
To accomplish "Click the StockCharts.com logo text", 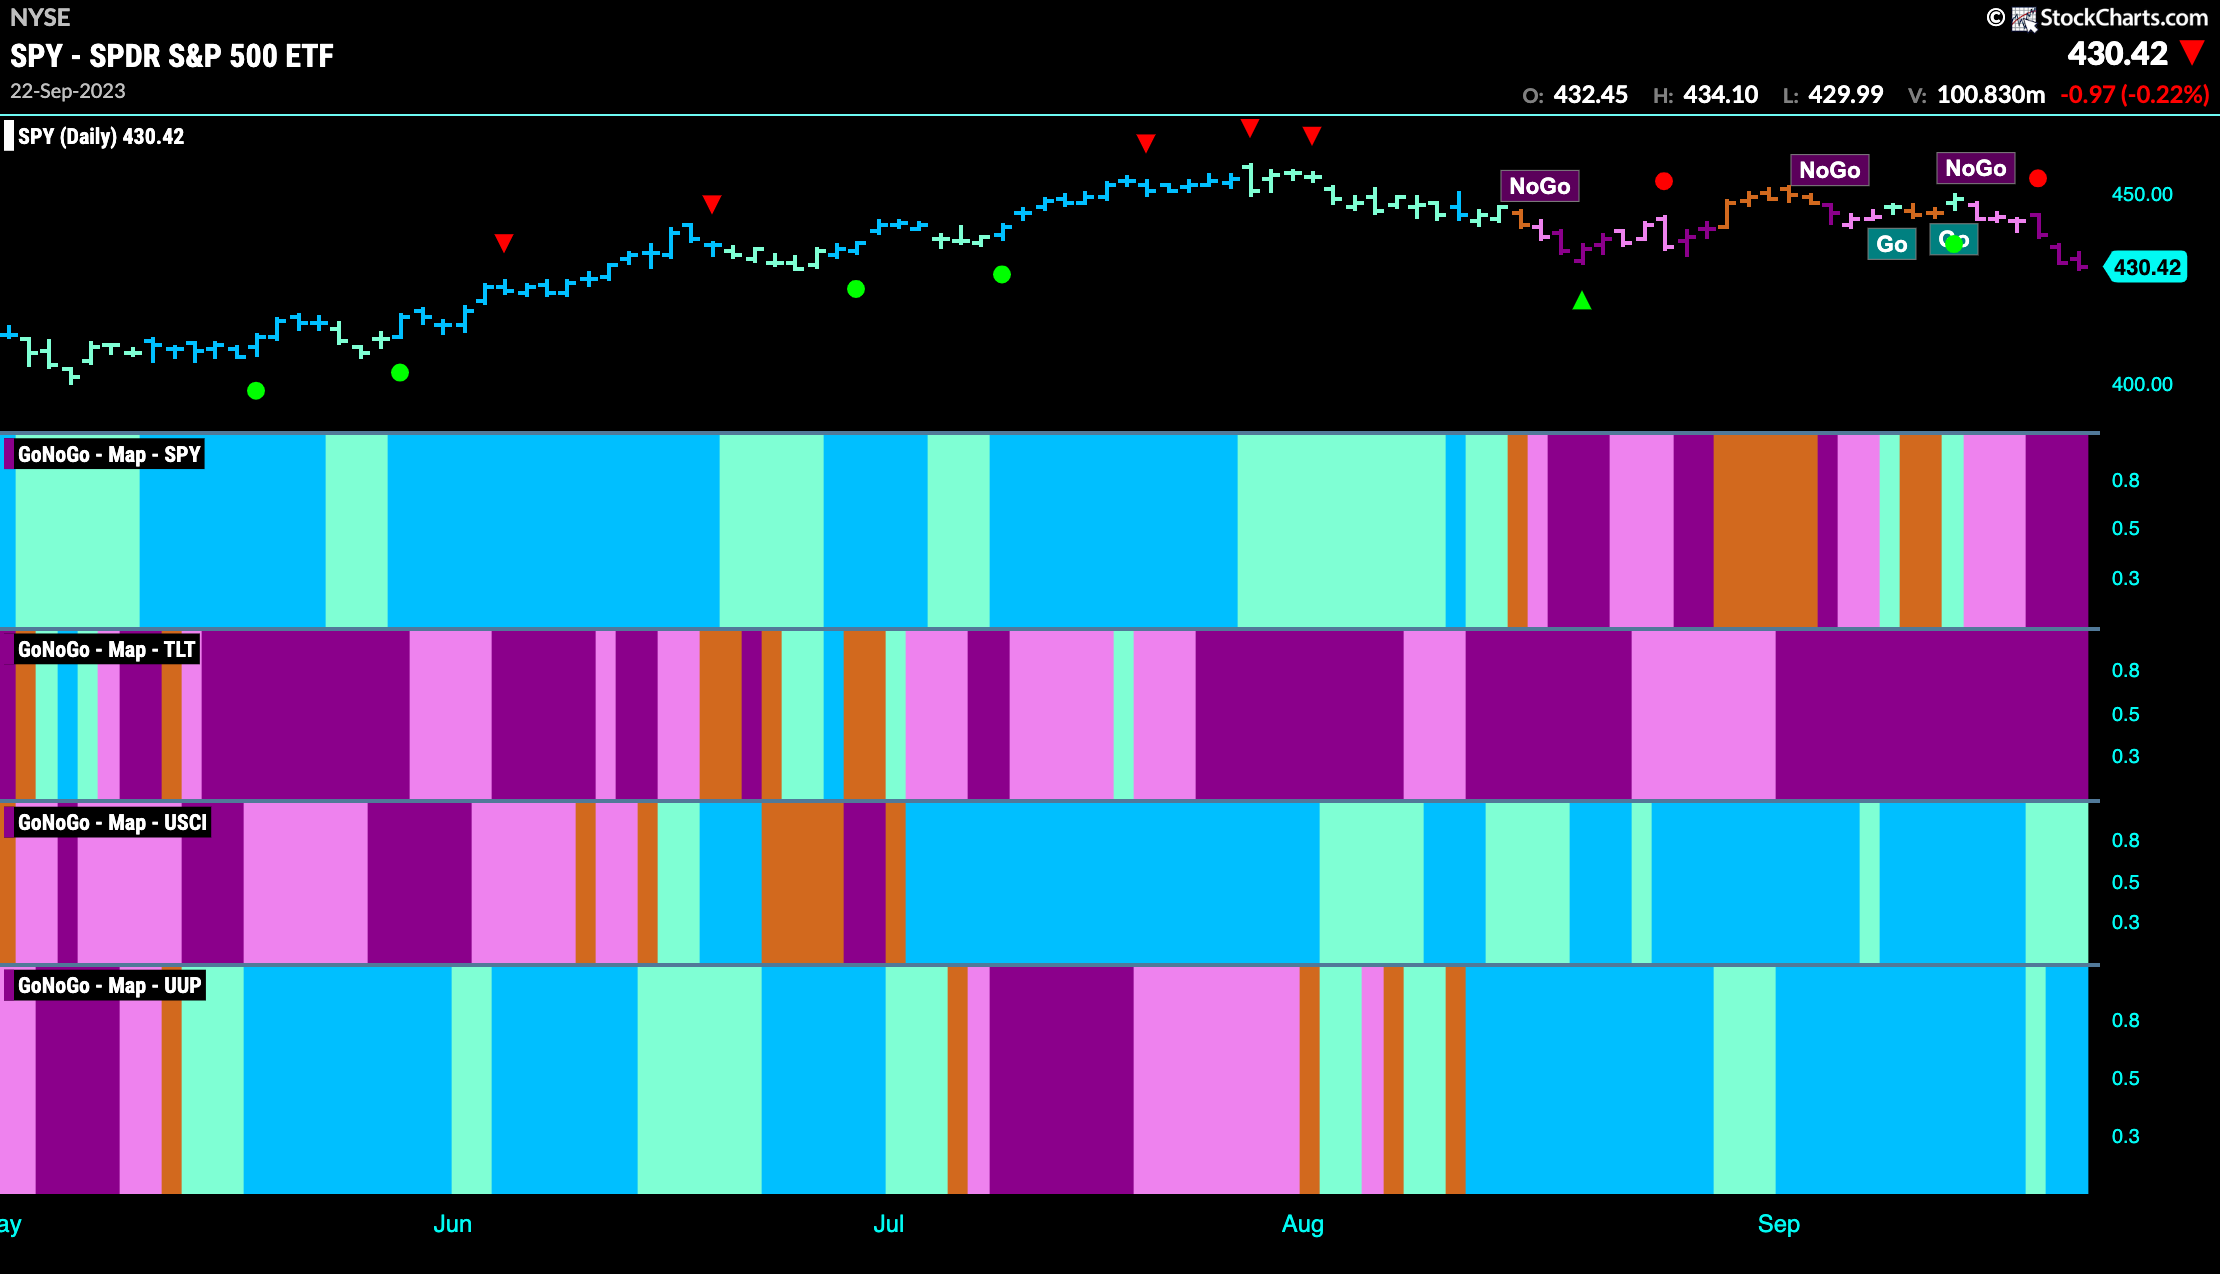I will 2123,18.
